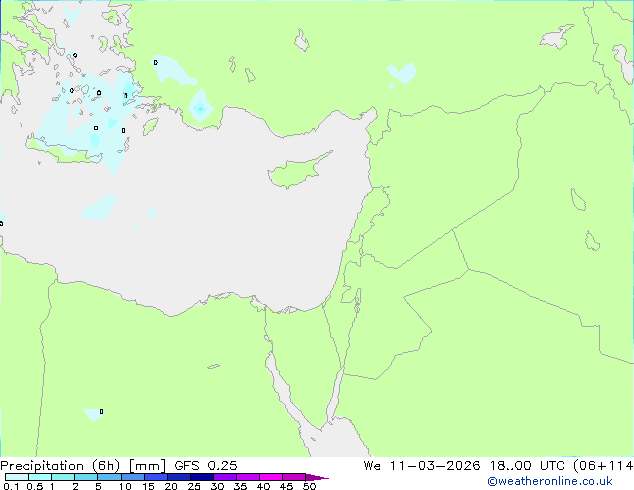The height and width of the screenshot is (490, 634).
Task: Click the '[mm]' unit label
Action: (x=147, y=466)
